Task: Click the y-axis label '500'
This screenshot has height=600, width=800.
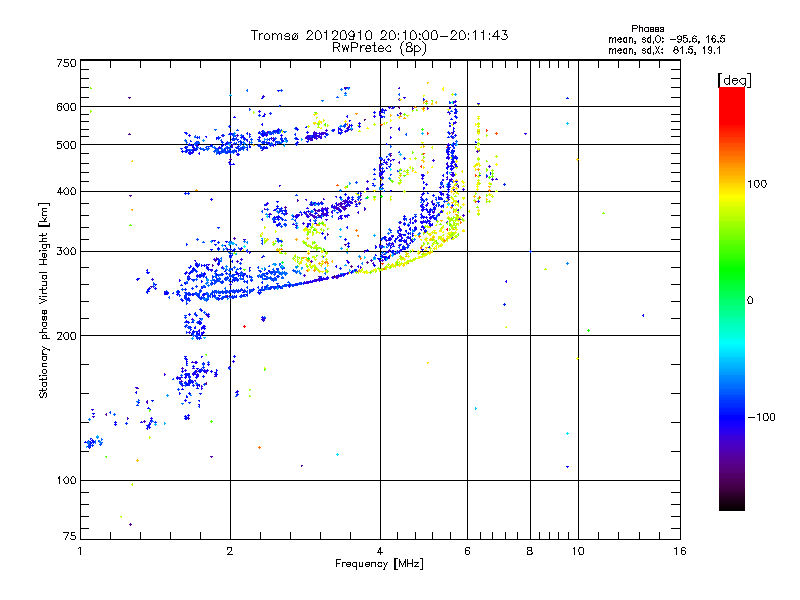Action: pyautogui.click(x=66, y=145)
